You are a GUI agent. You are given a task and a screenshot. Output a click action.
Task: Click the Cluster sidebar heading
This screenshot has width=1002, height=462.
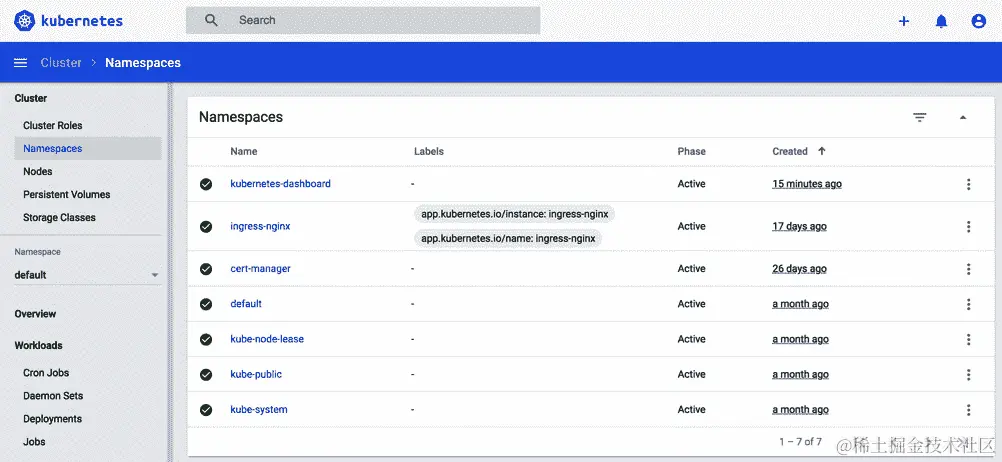tap(31, 98)
